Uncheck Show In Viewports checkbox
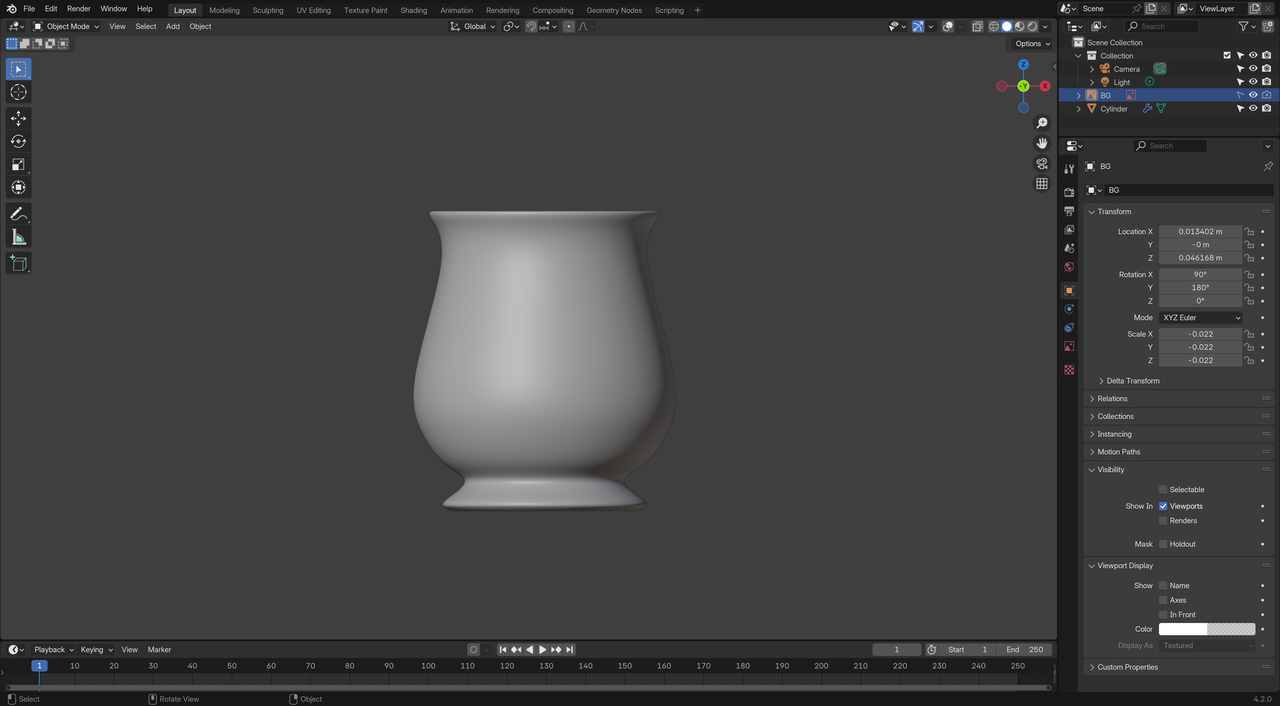 pos(1163,506)
